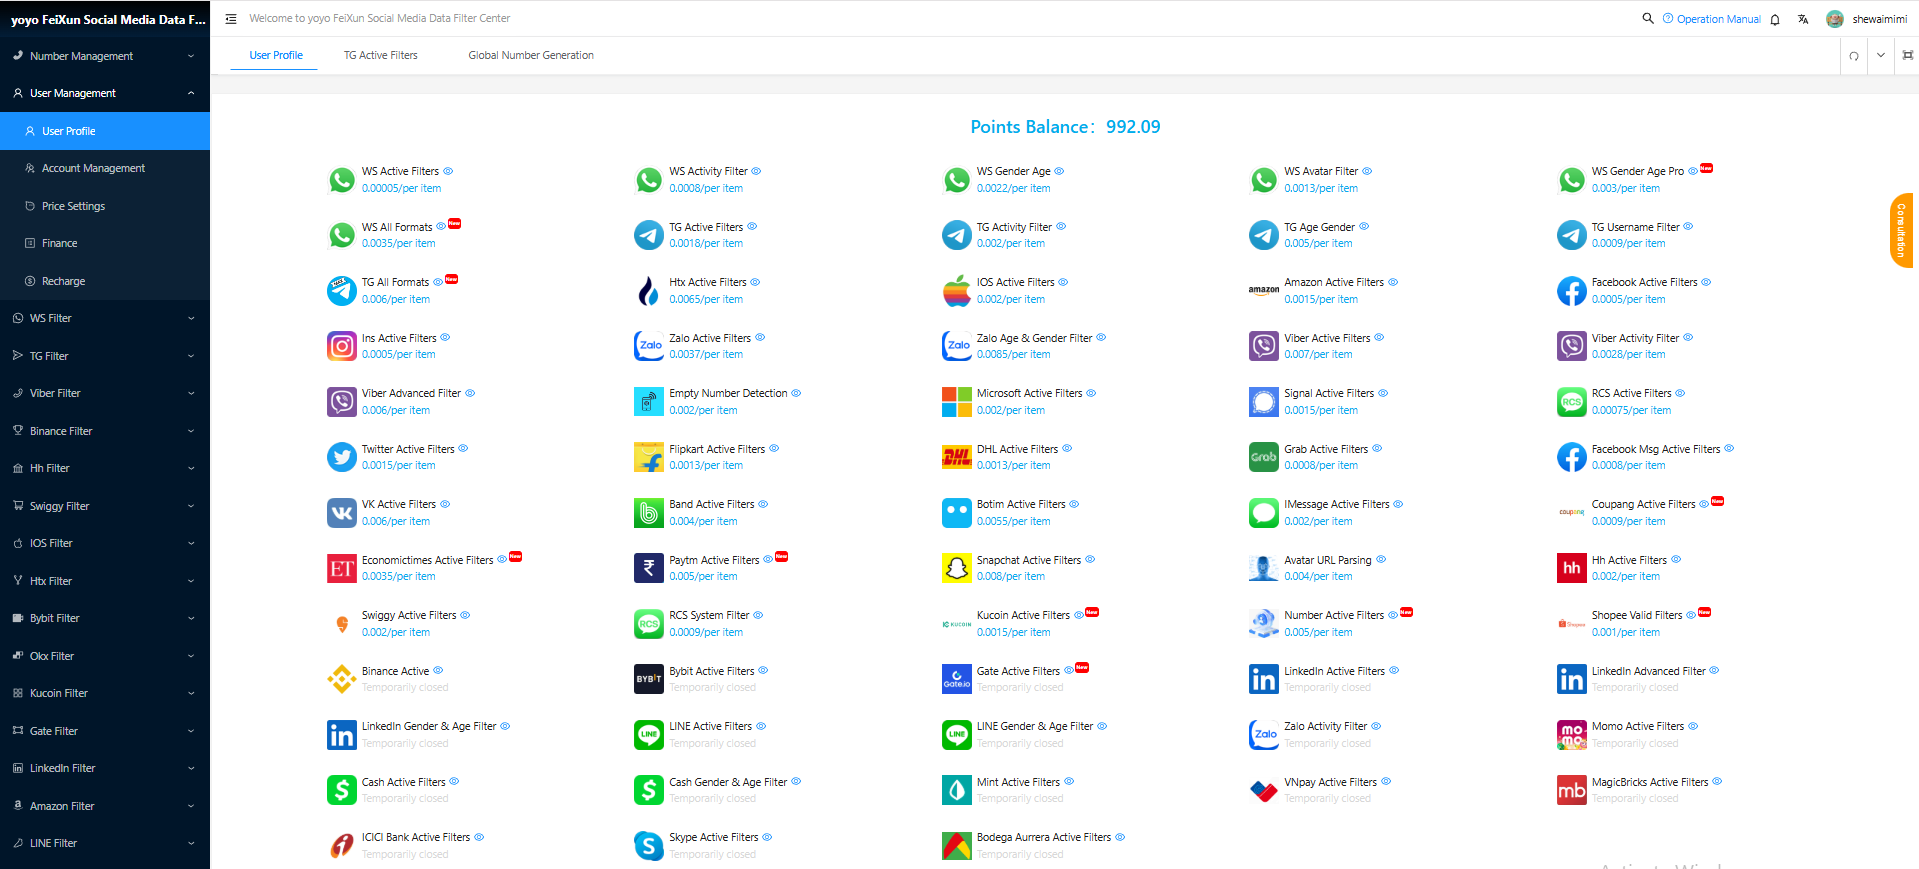
Task: Expand Number Management sidebar section
Action: point(105,56)
